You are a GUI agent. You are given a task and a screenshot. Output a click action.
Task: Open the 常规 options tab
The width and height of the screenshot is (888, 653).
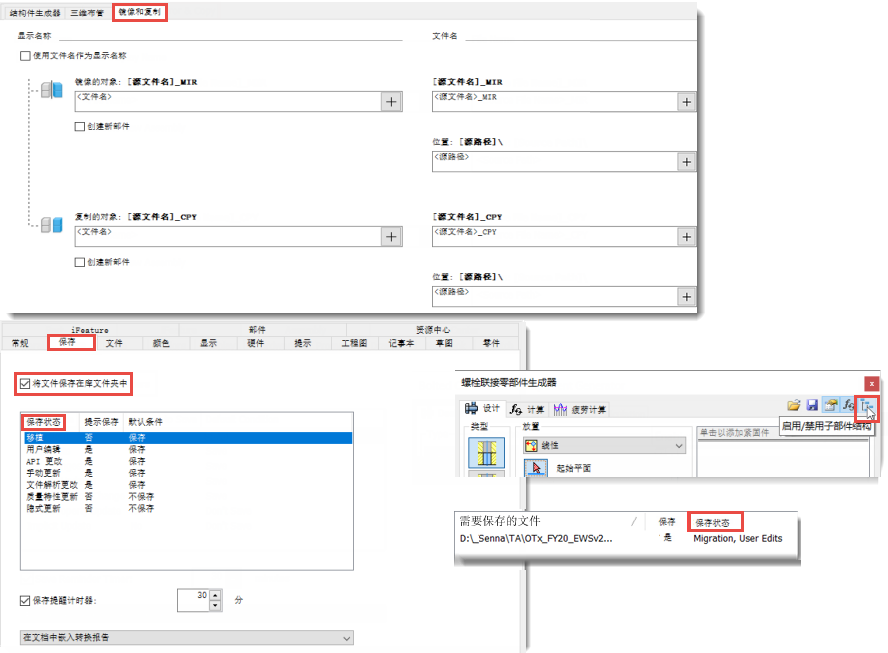pyautogui.click(x=20, y=343)
